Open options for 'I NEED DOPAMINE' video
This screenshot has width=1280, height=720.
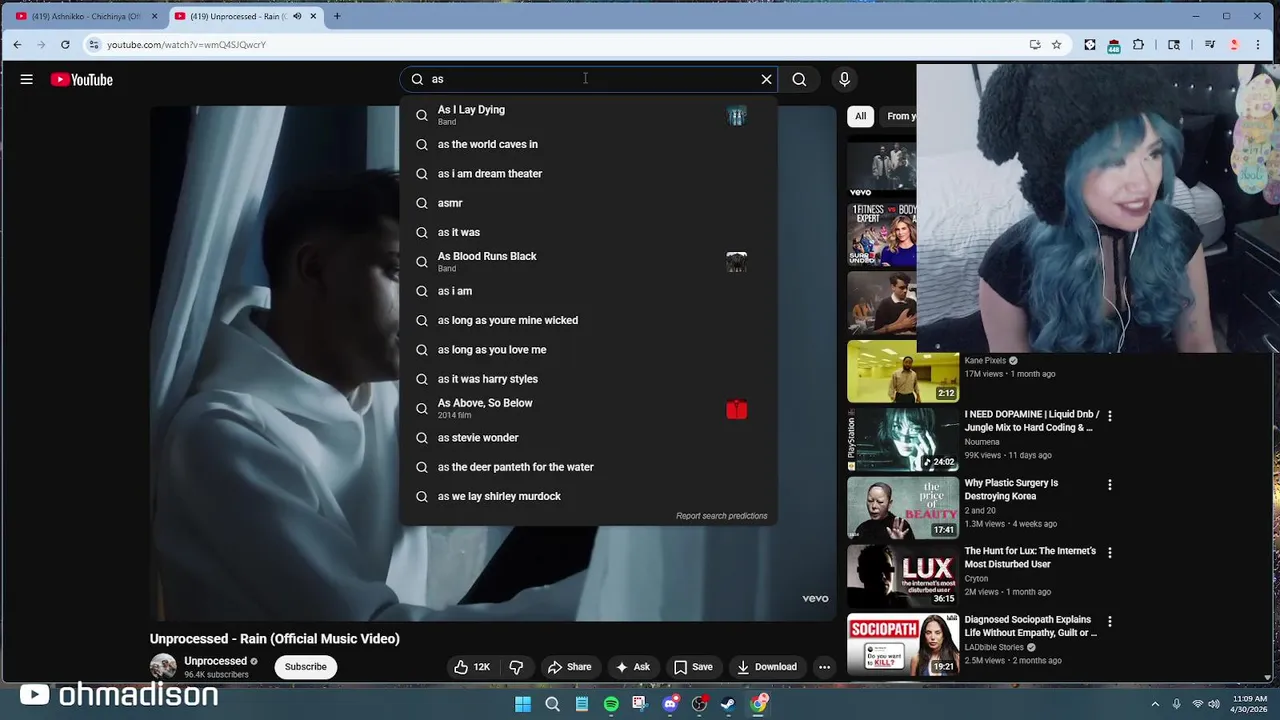1109,416
